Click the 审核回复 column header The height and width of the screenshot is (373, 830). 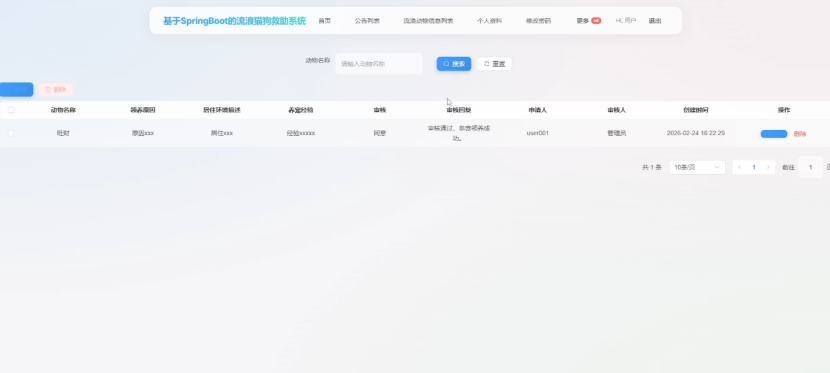(459, 110)
